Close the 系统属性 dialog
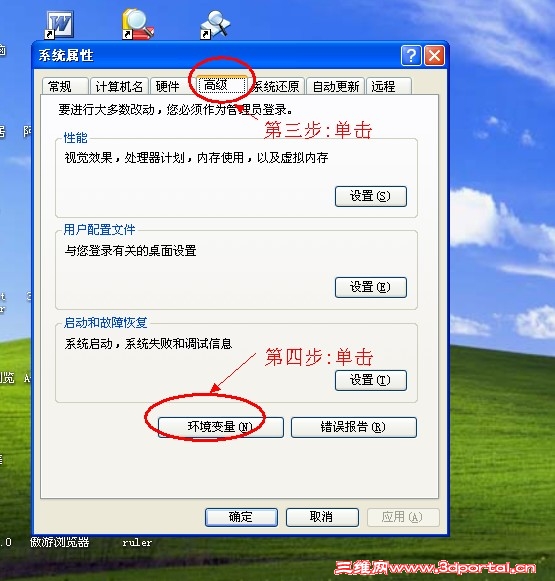This screenshot has width=555, height=581. [x=434, y=56]
